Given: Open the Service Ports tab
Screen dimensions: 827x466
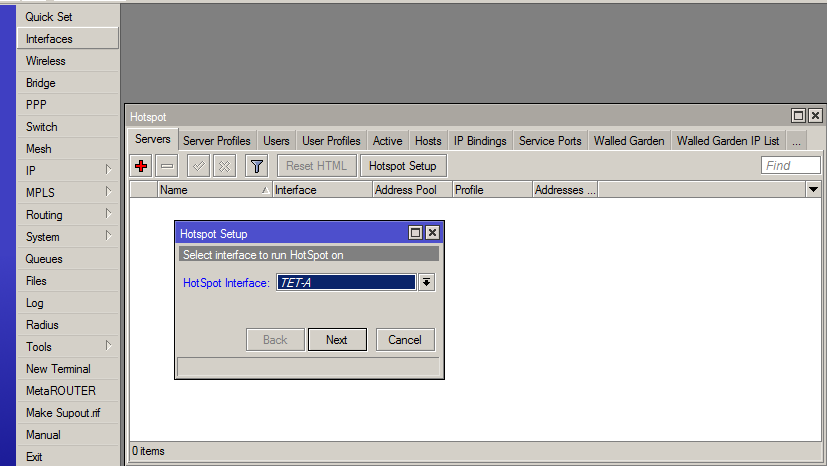Looking at the screenshot, I should coord(550,141).
